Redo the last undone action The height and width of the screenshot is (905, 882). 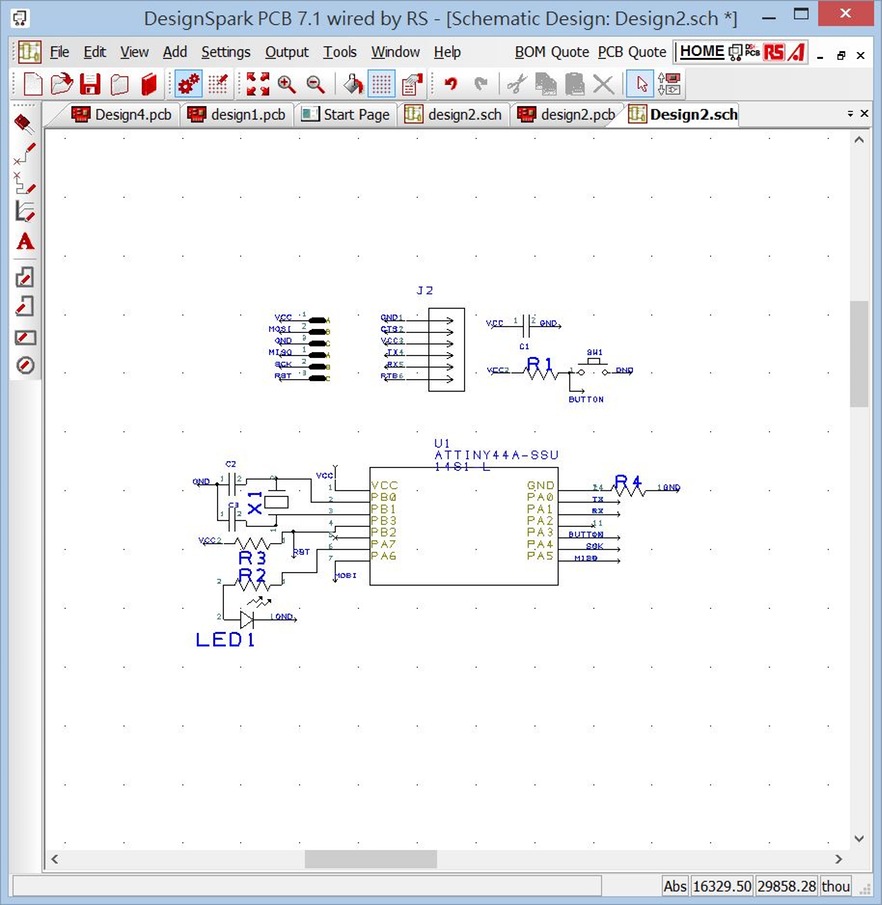click(x=480, y=84)
